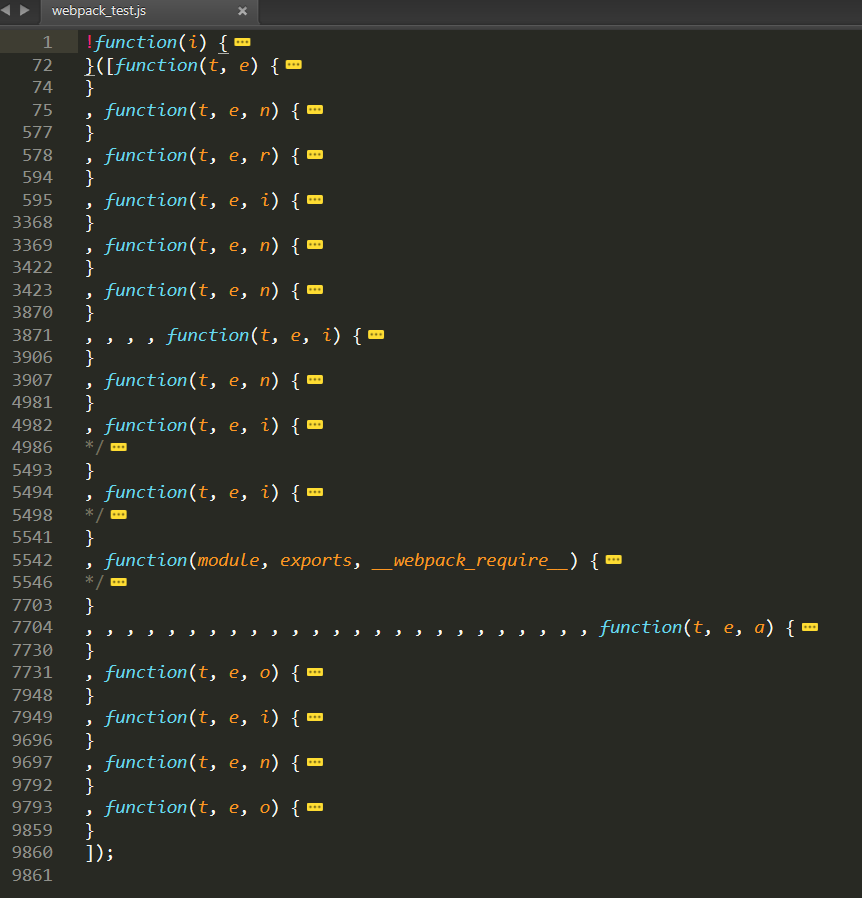Expand folded function on line 7949
Screen dimensions: 862x898
coord(315,717)
